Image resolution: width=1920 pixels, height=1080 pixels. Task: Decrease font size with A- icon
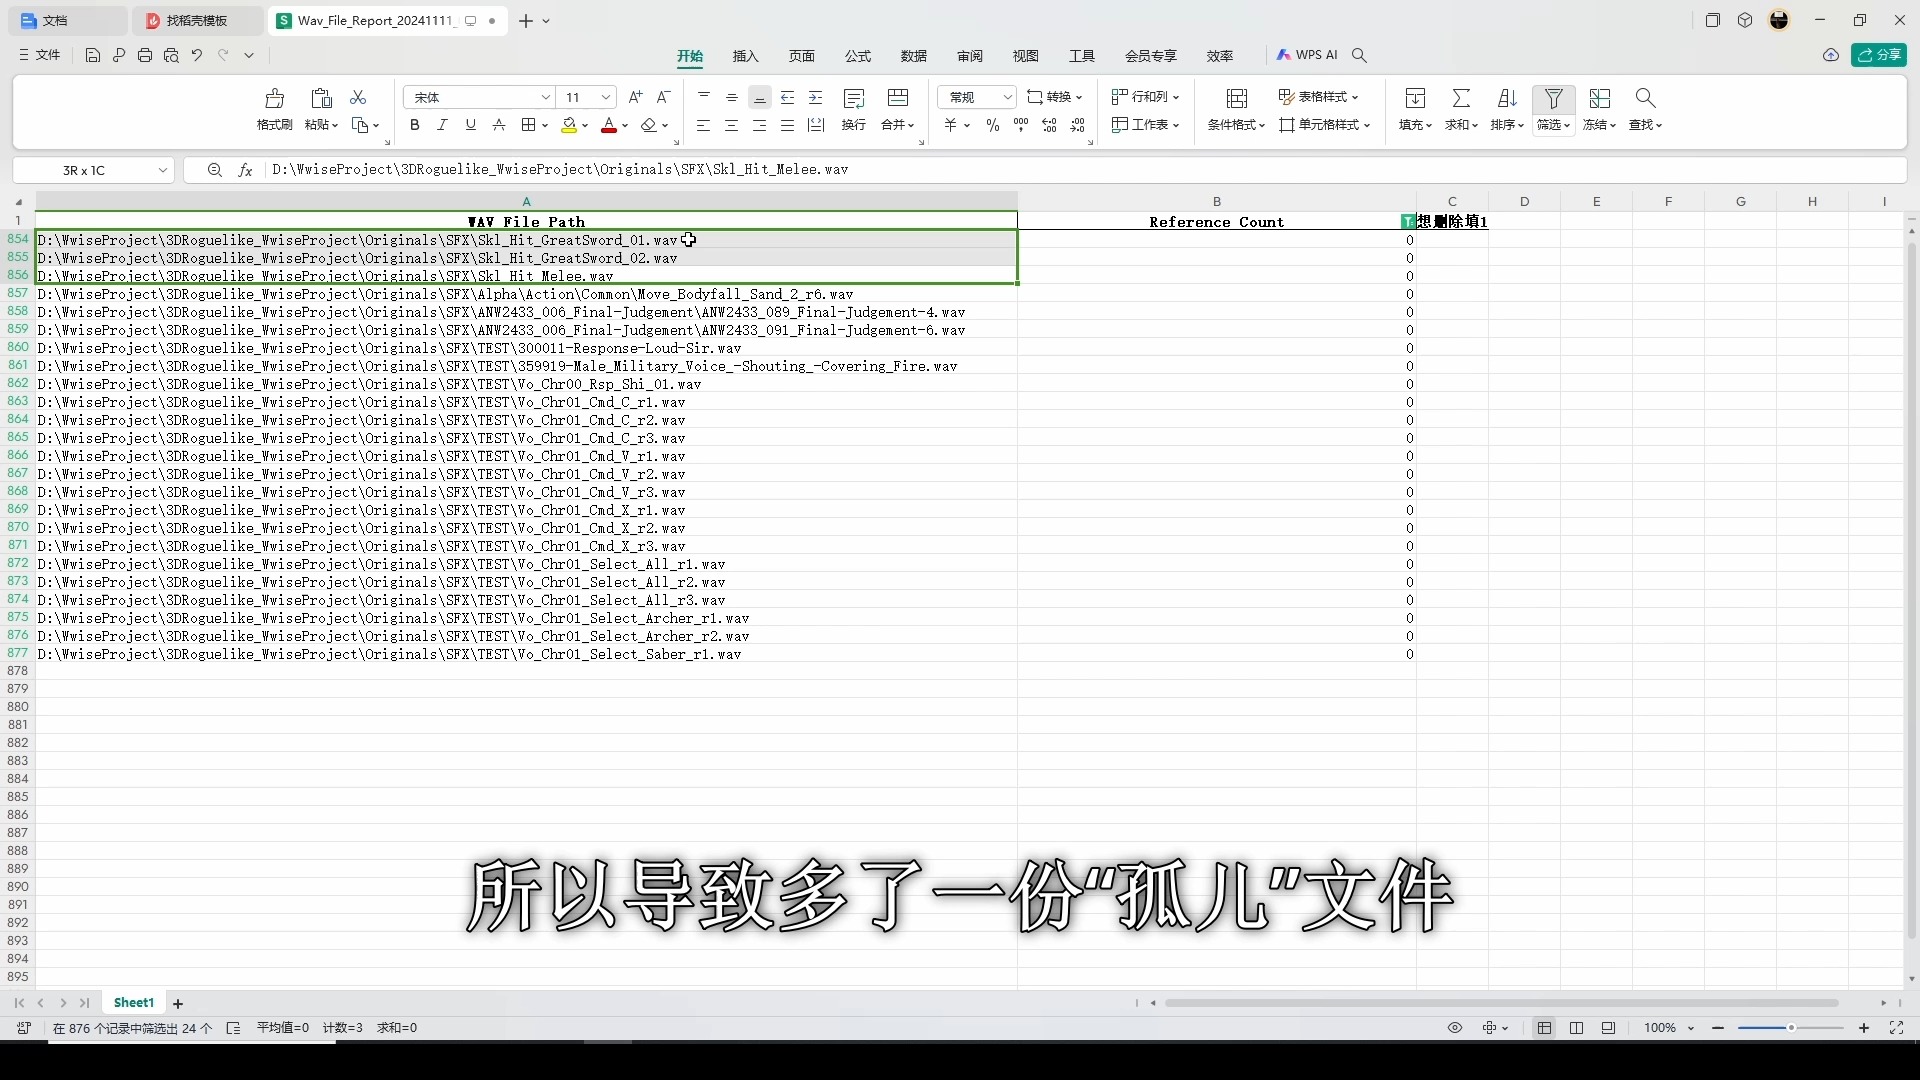[x=663, y=97]
